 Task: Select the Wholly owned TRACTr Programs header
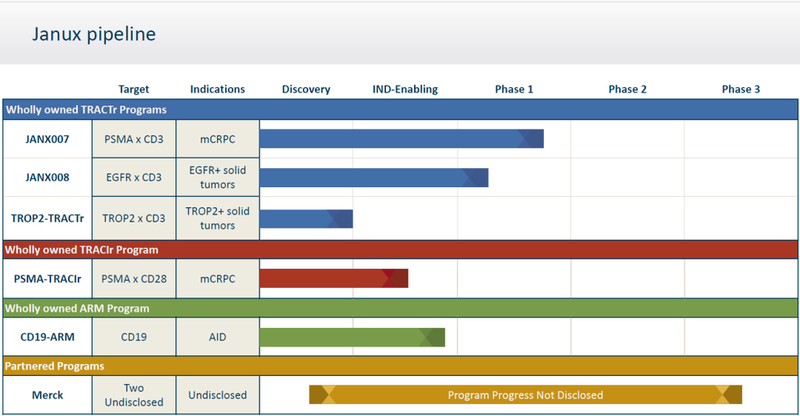(x=400, y=110)
